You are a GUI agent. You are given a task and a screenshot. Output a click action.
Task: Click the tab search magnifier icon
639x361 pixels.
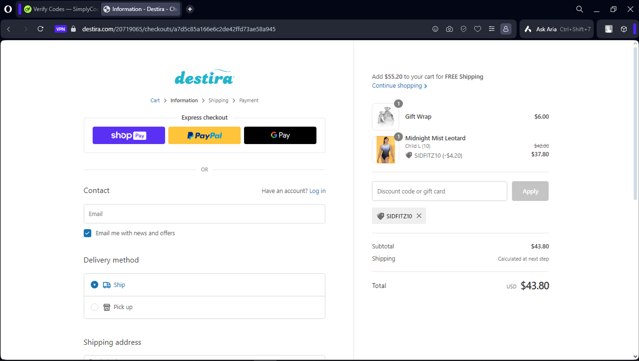[x=579, y=9]
